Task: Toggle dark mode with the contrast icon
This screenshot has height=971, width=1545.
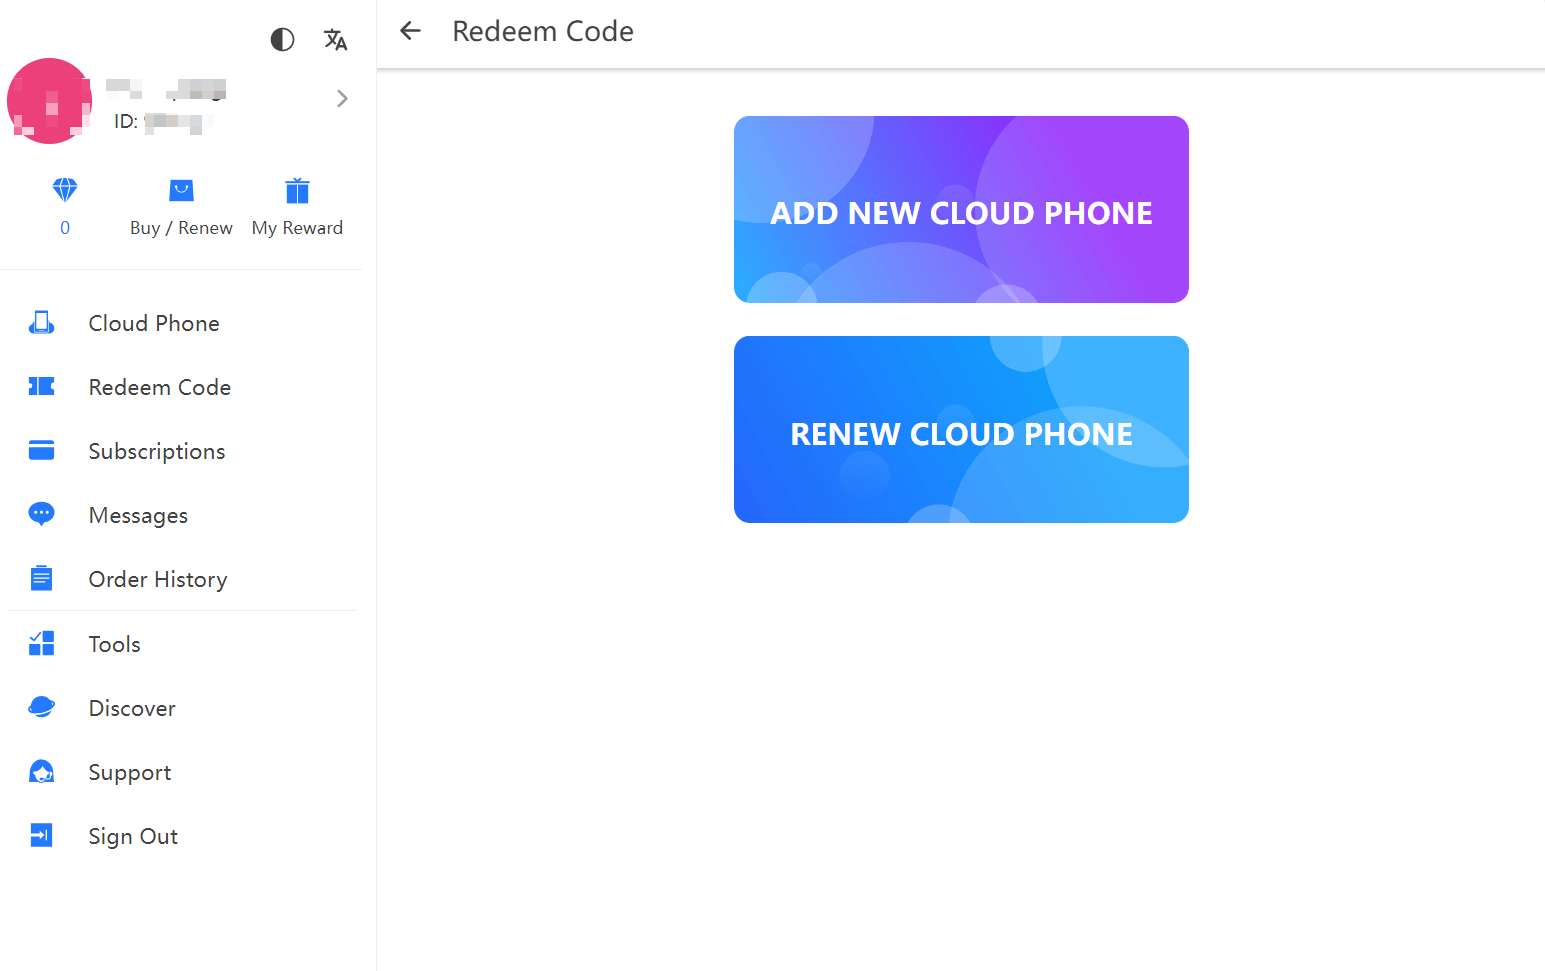Action: (x=281, y=40)
